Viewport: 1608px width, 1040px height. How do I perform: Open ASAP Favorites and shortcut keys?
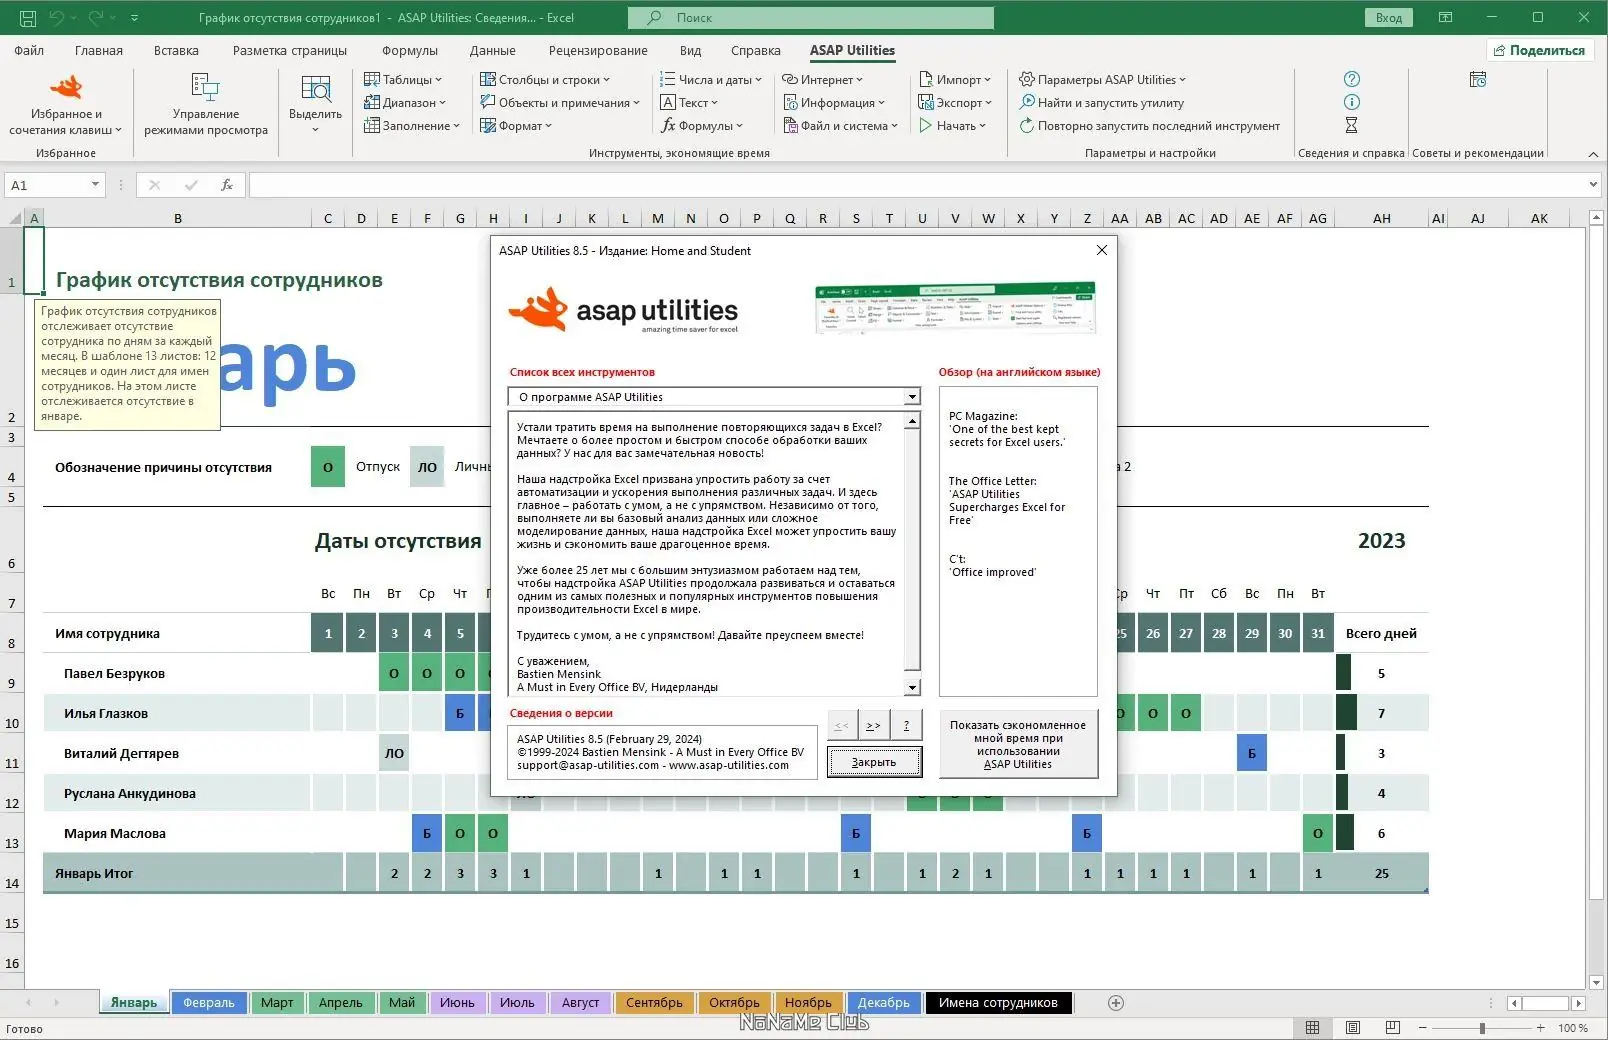66,105
